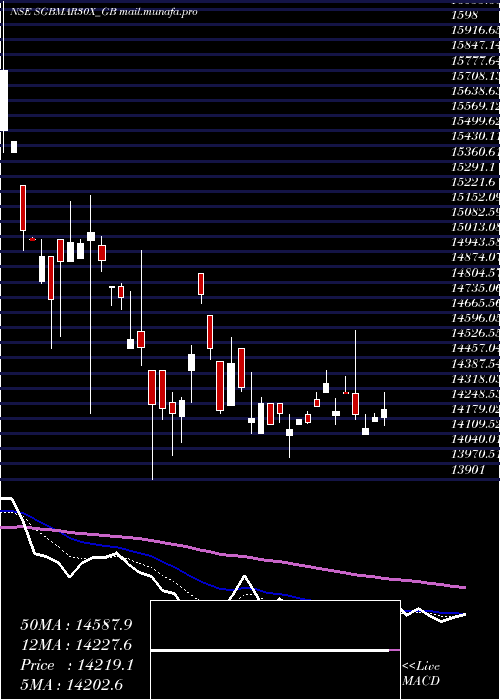Click the price label beginning 15777
500x700 pixels.
click(475, 61)
